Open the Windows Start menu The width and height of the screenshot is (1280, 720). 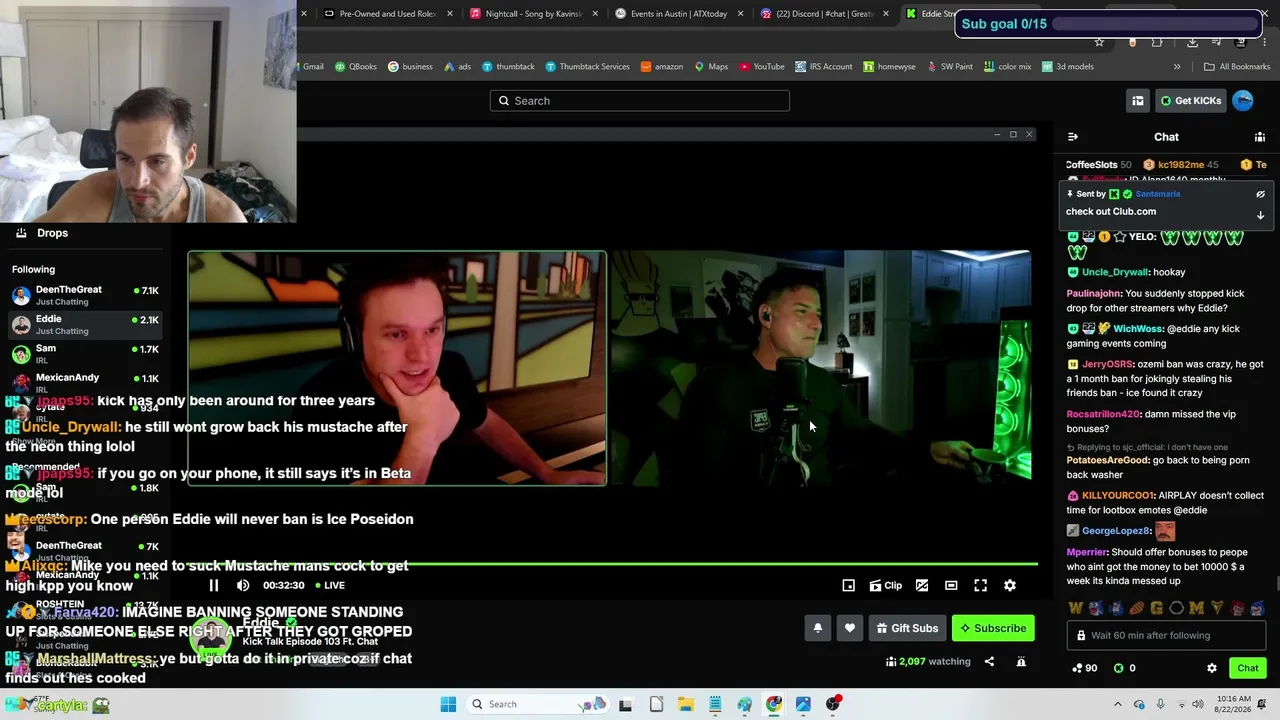(448, 704)
